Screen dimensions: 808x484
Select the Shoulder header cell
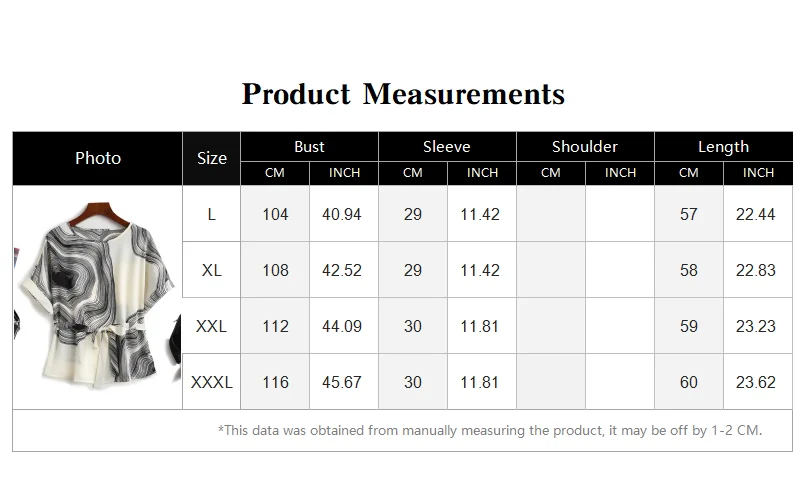tap(585, 147)
